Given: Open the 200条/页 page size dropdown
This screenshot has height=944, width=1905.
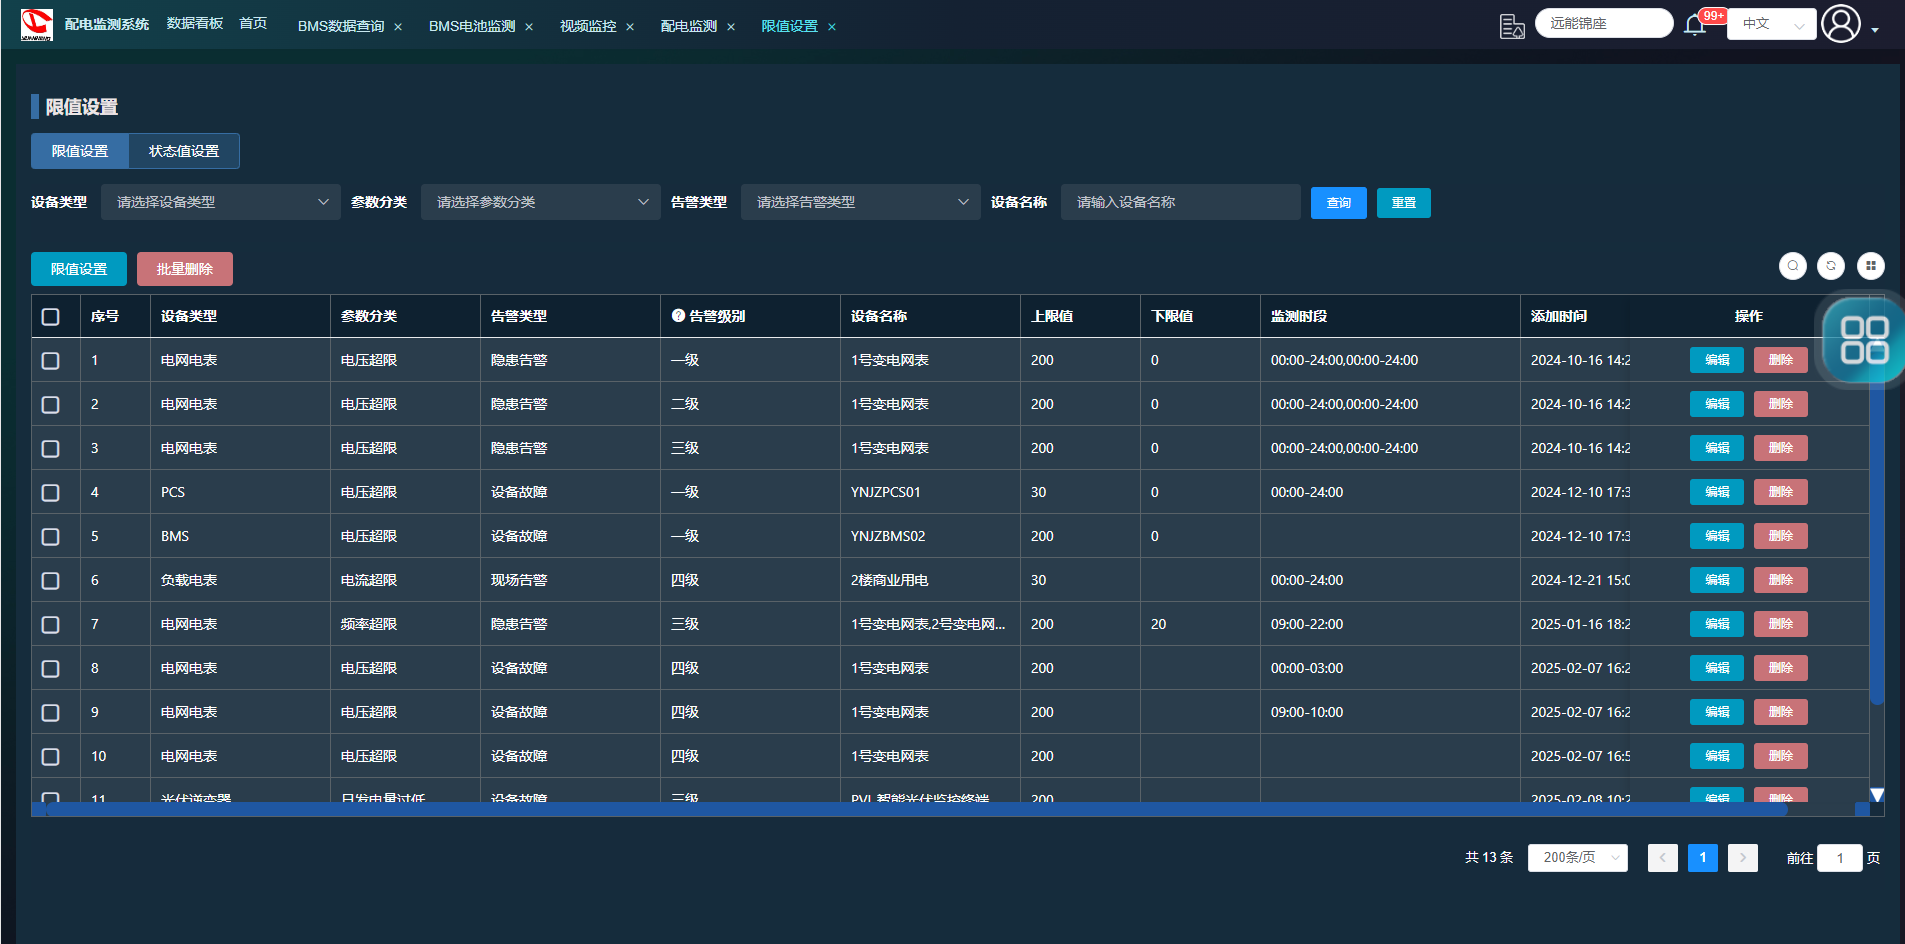Looking at the screenshot, I should coord(1577,858).
